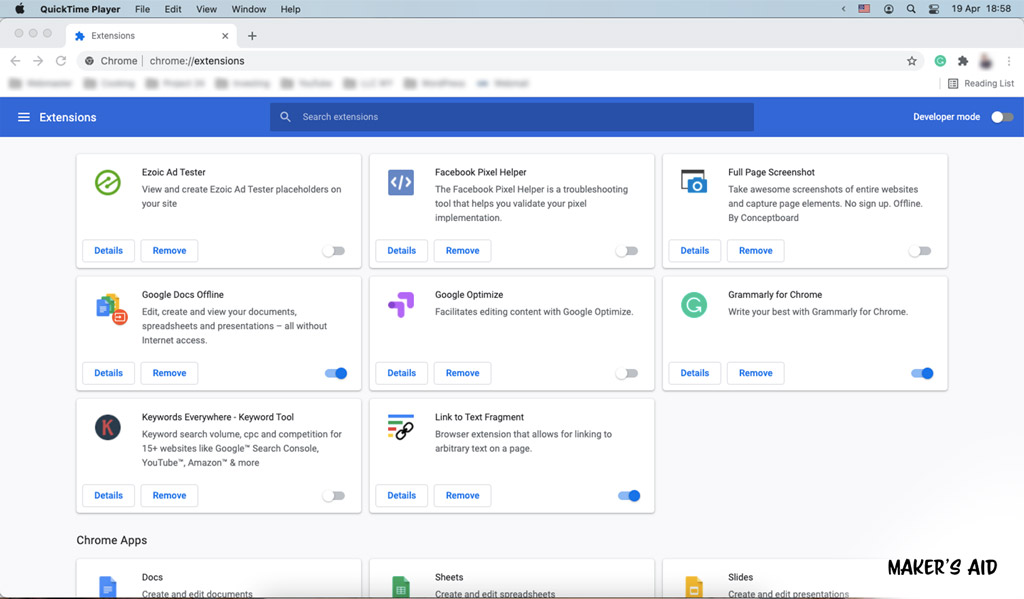Bookmark this page with the star icon

(912, 61)
